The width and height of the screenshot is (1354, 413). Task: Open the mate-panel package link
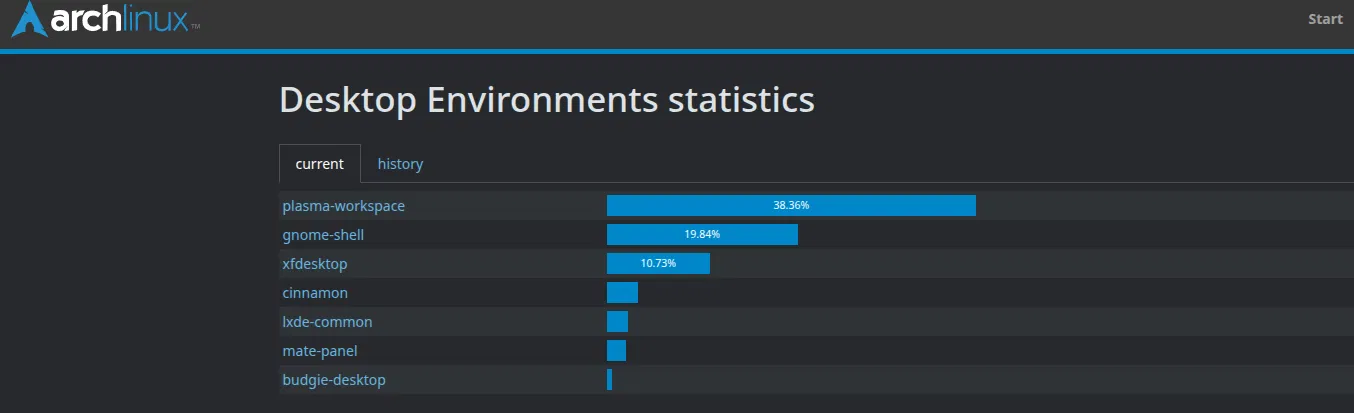point(320,351)
